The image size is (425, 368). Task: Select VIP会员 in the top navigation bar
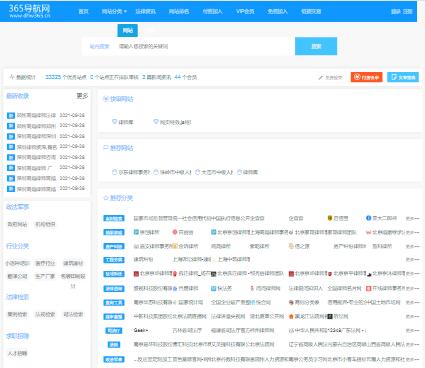tap(245, 11)
